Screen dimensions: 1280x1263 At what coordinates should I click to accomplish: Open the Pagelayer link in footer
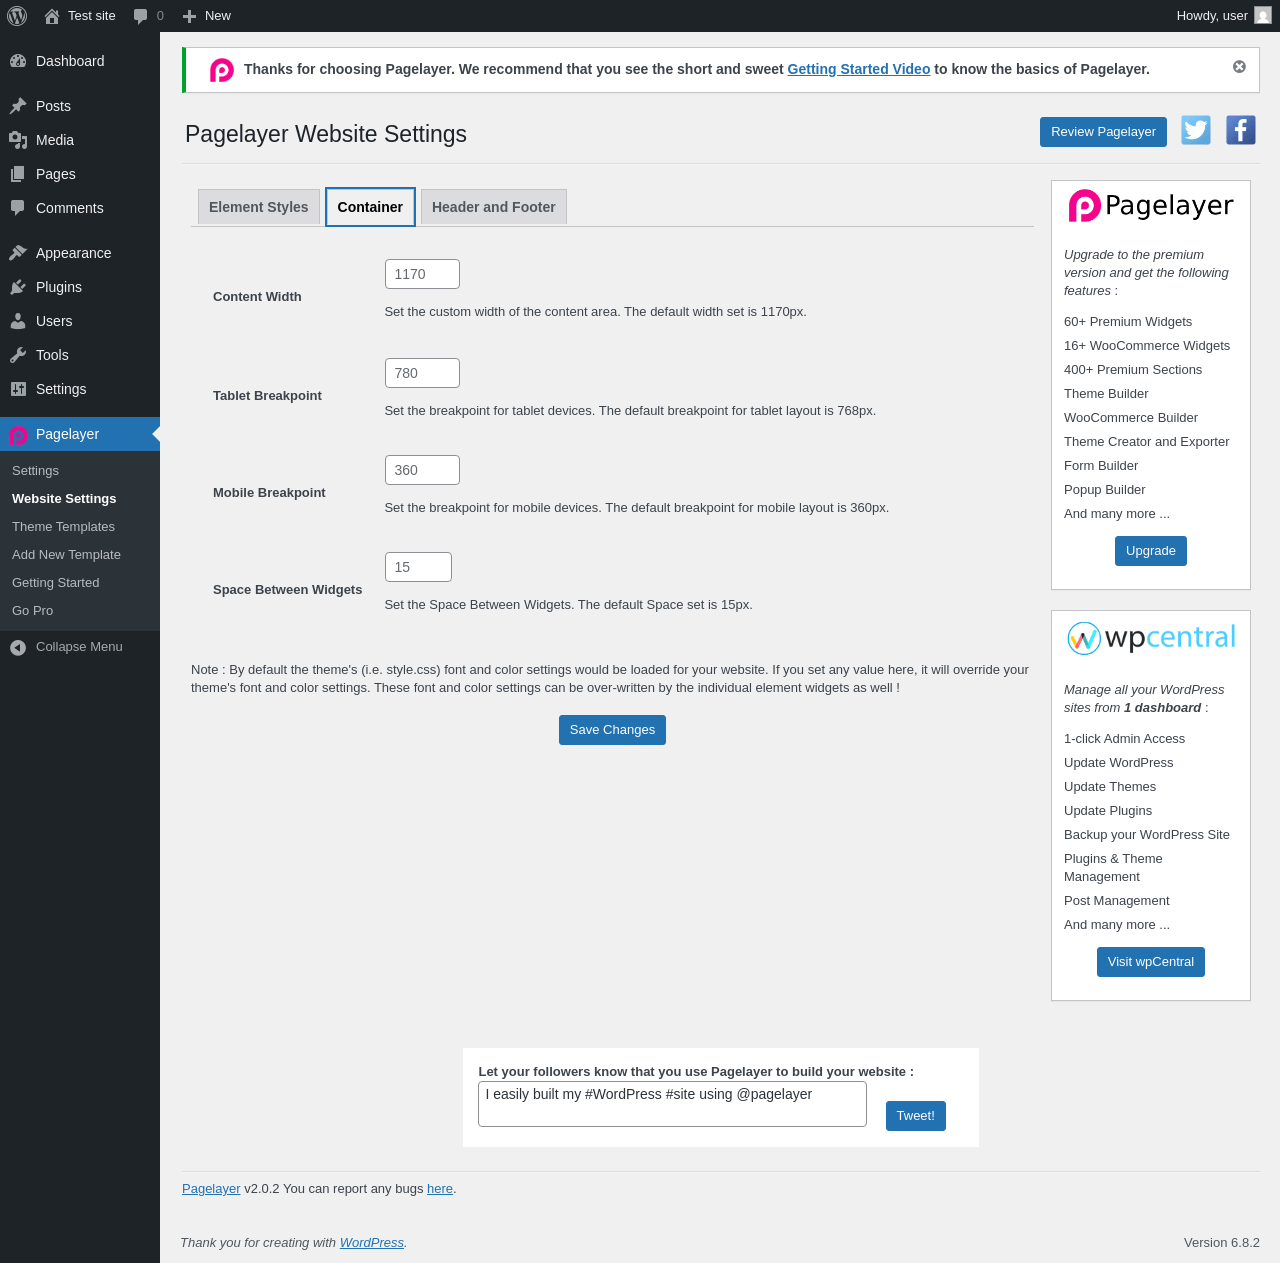click(211, 1189)
